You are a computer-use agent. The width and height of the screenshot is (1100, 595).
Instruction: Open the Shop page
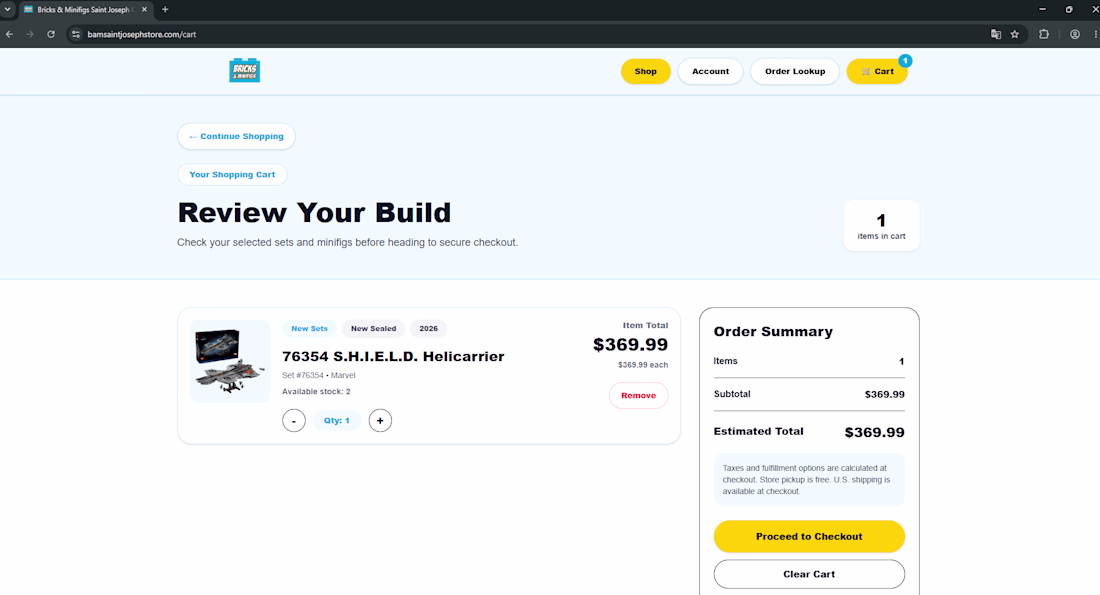pos(645,71)
